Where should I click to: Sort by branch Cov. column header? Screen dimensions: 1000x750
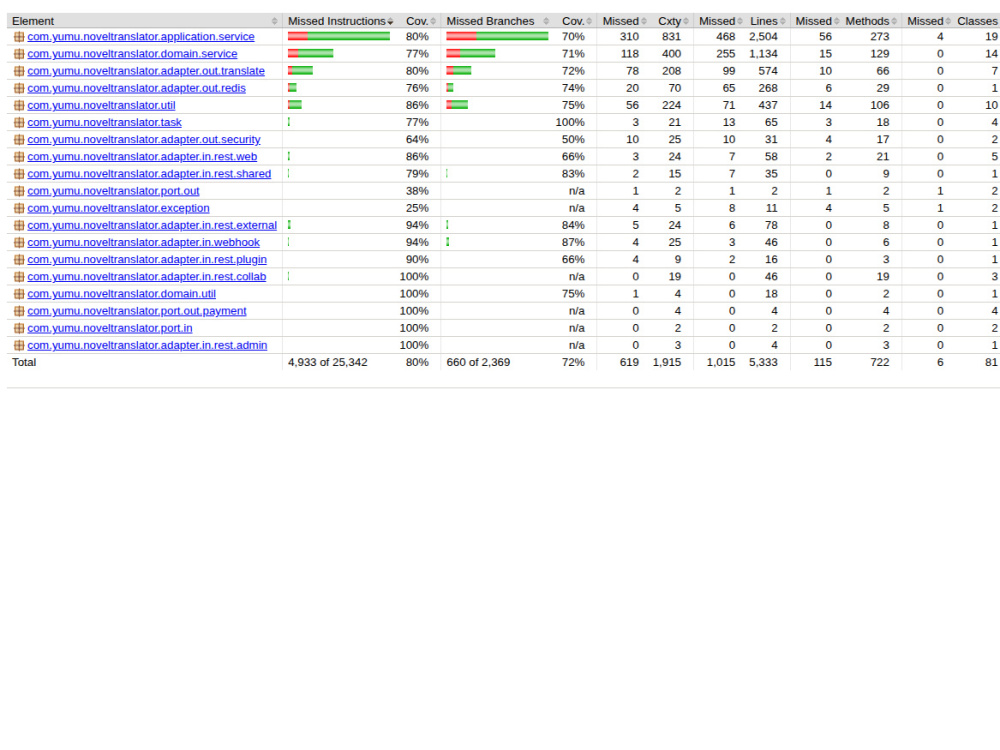[x=577, y=21]
